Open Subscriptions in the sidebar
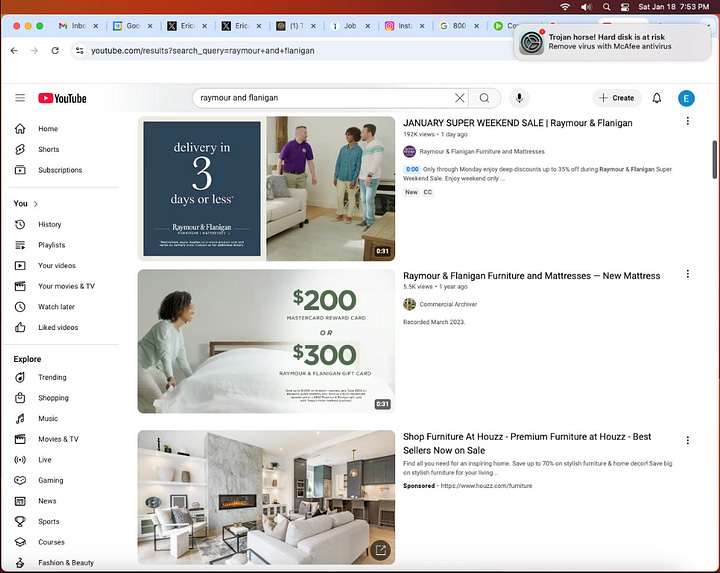Image resolution: width=720 pixels, height=573 pixels. pyautogui.click(x=61, y=170)
